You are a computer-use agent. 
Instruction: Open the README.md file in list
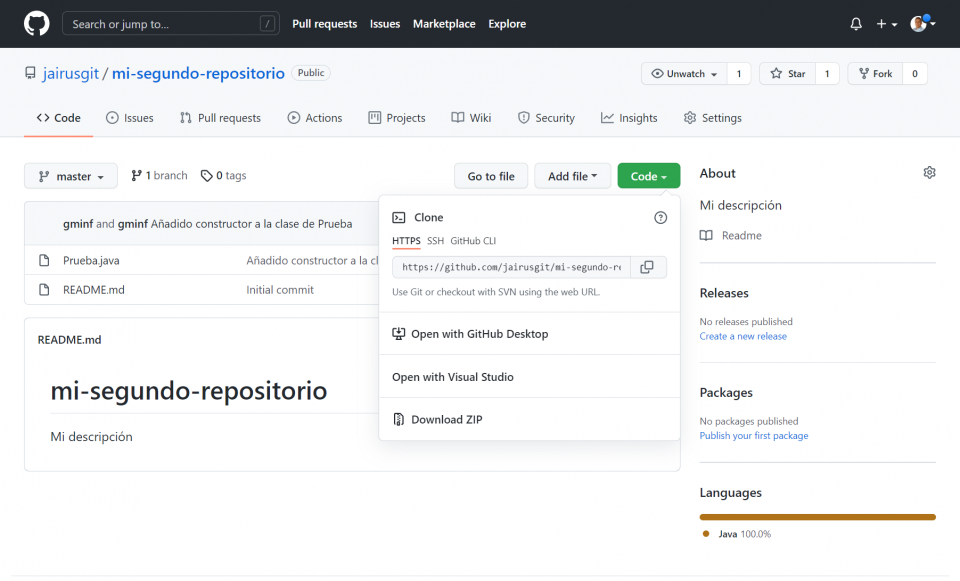click(x=94, y=290)
